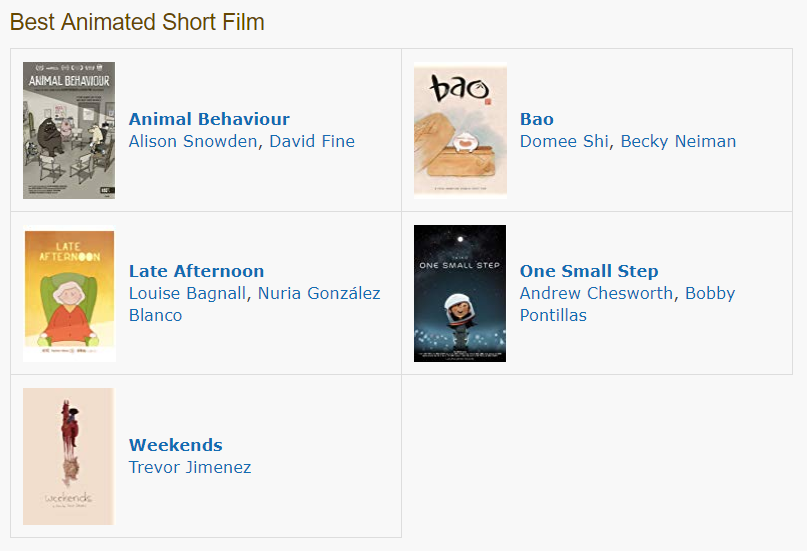Click the Late Afternoon poster thumbnail
807x551 pixels.
pyautogui.click(x=69, y=293)
